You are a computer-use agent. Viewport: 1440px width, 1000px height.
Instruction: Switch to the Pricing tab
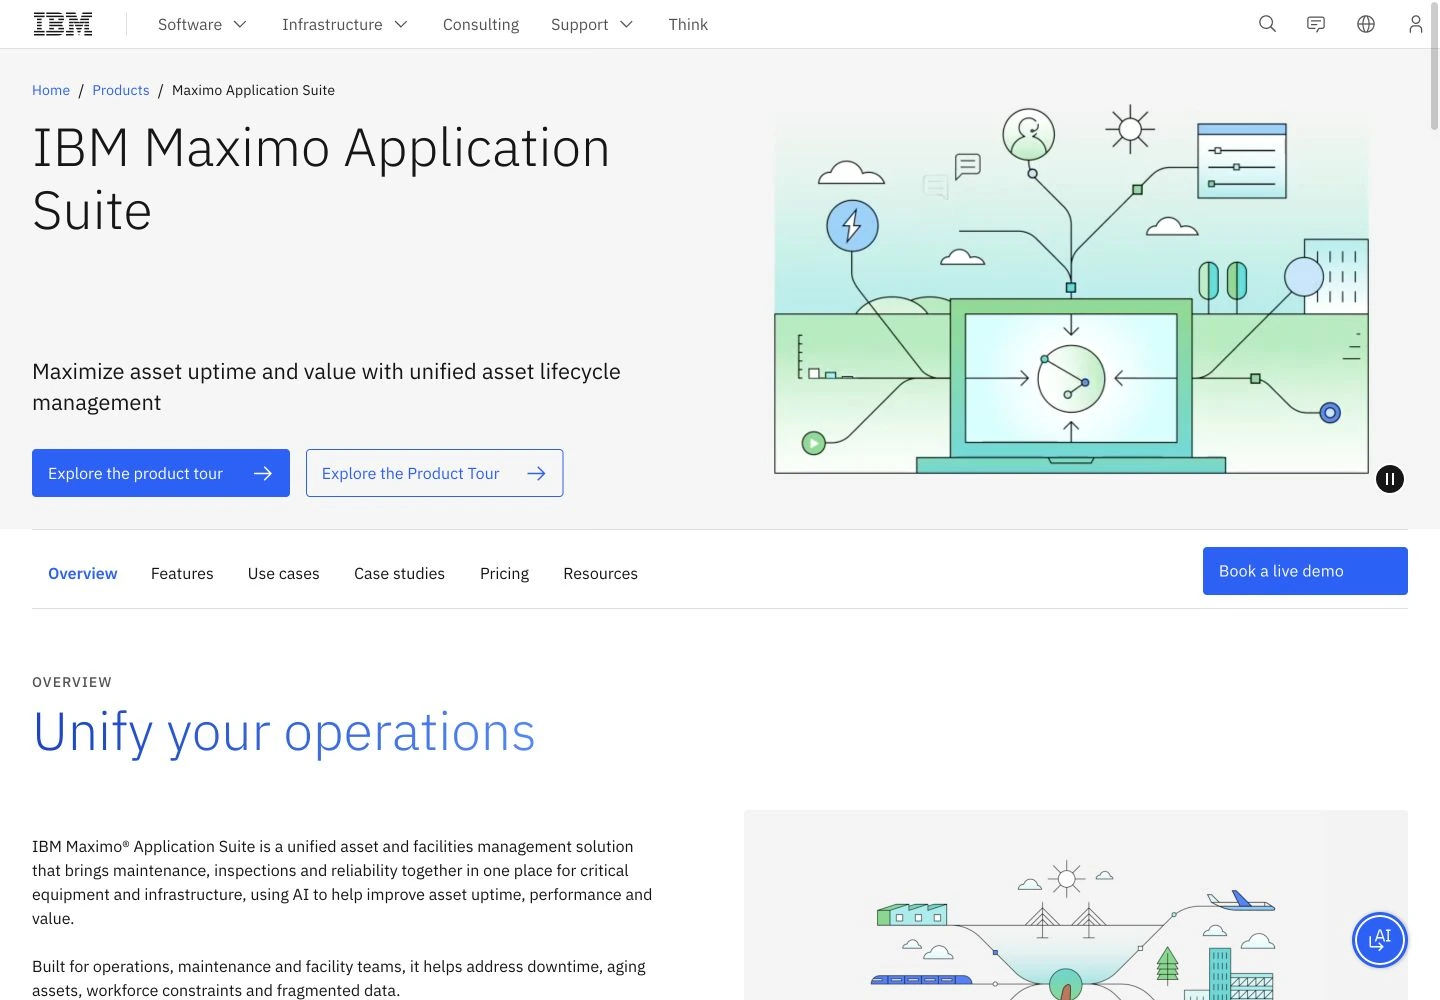504,573
